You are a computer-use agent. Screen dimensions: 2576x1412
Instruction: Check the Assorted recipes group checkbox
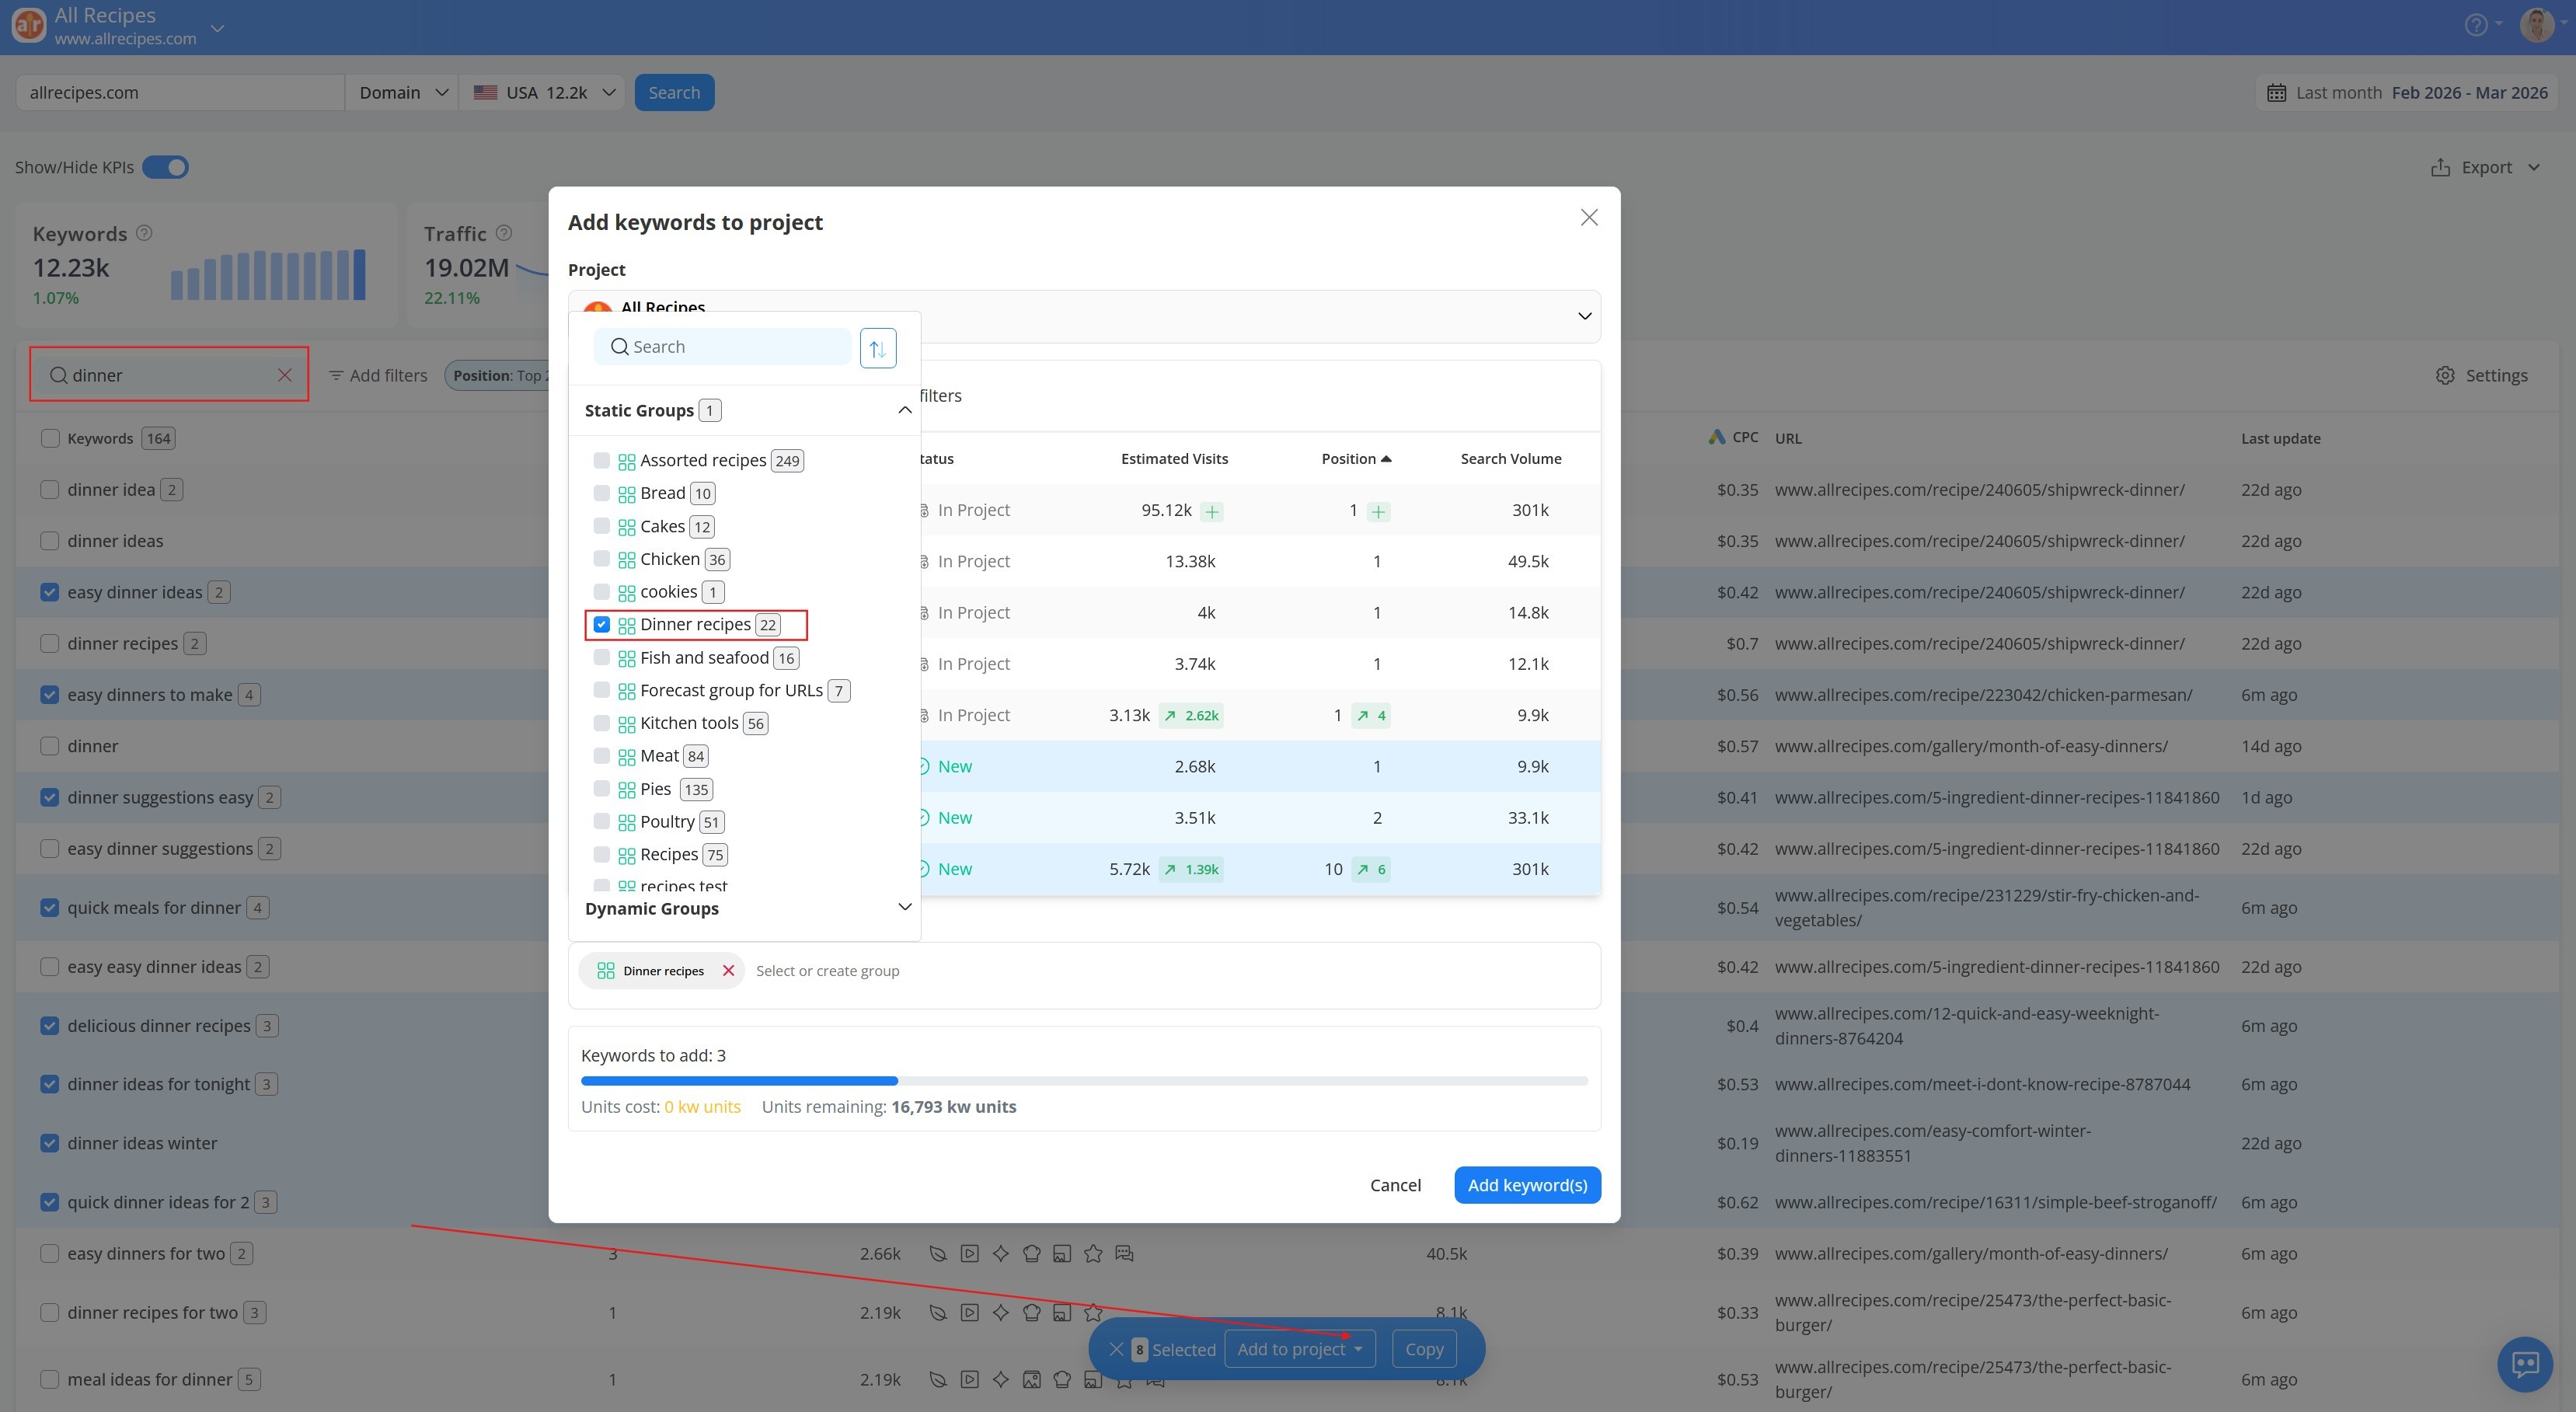[x=601, y=460]
